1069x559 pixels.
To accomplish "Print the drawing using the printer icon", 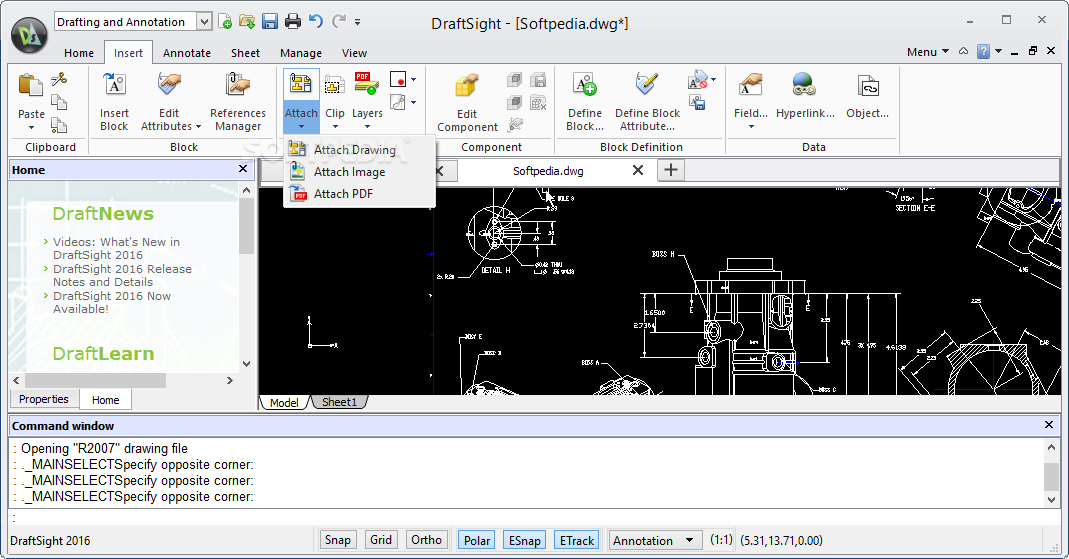I will pos(292,22).
